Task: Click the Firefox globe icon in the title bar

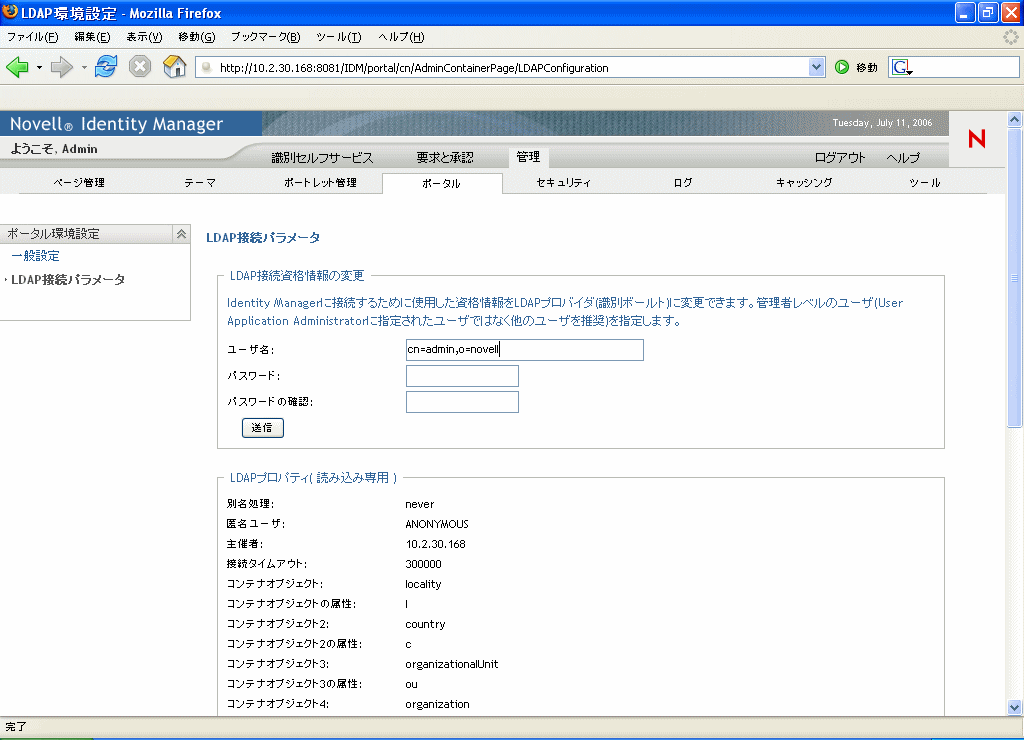Action: pos(10,12)
